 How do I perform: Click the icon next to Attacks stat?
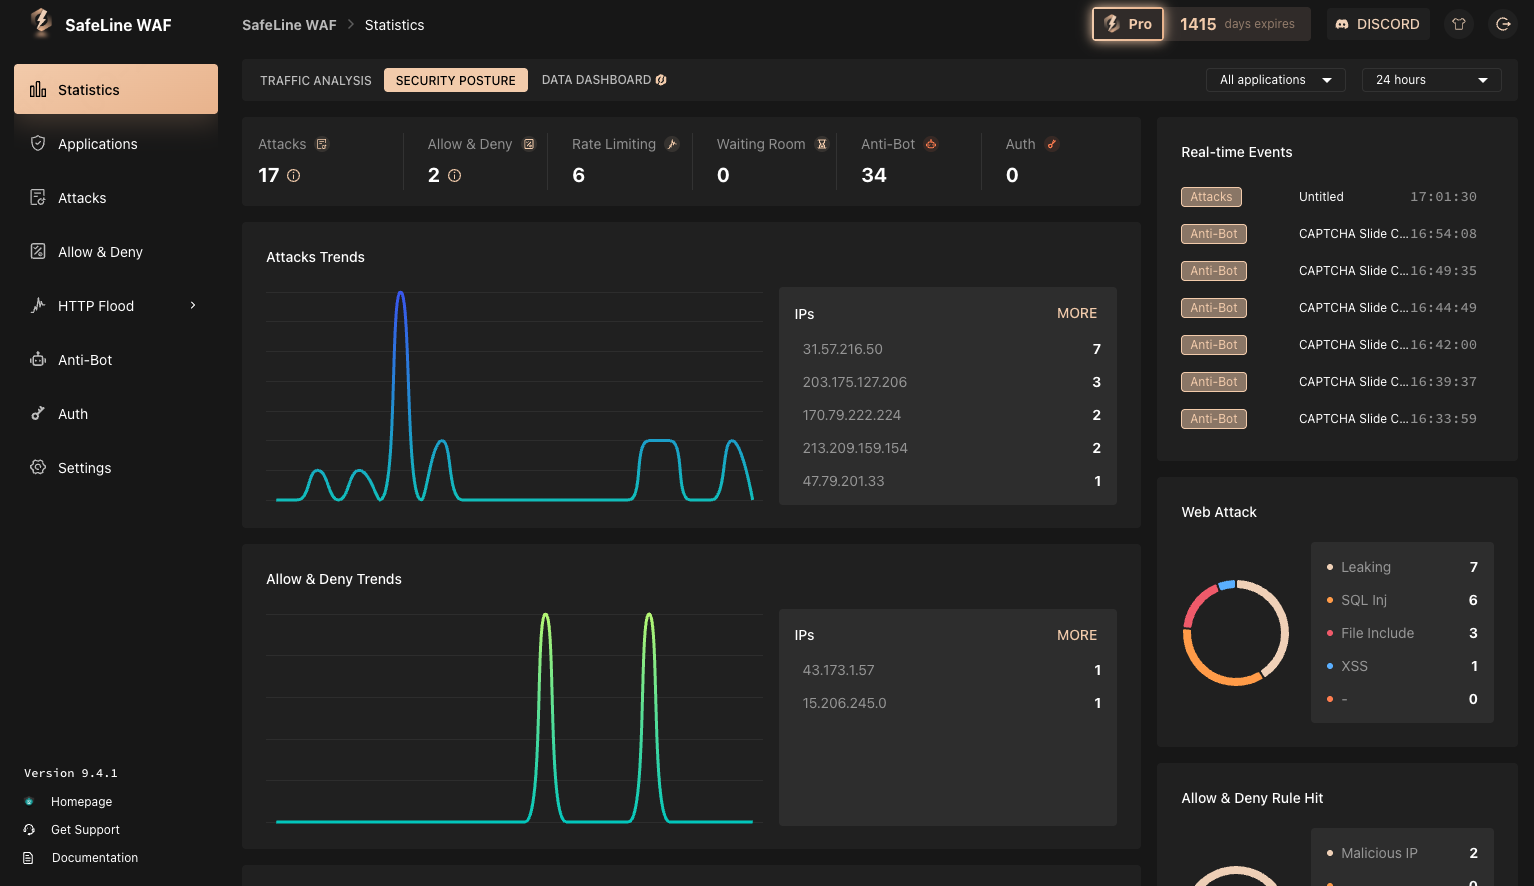click(322, 144)
